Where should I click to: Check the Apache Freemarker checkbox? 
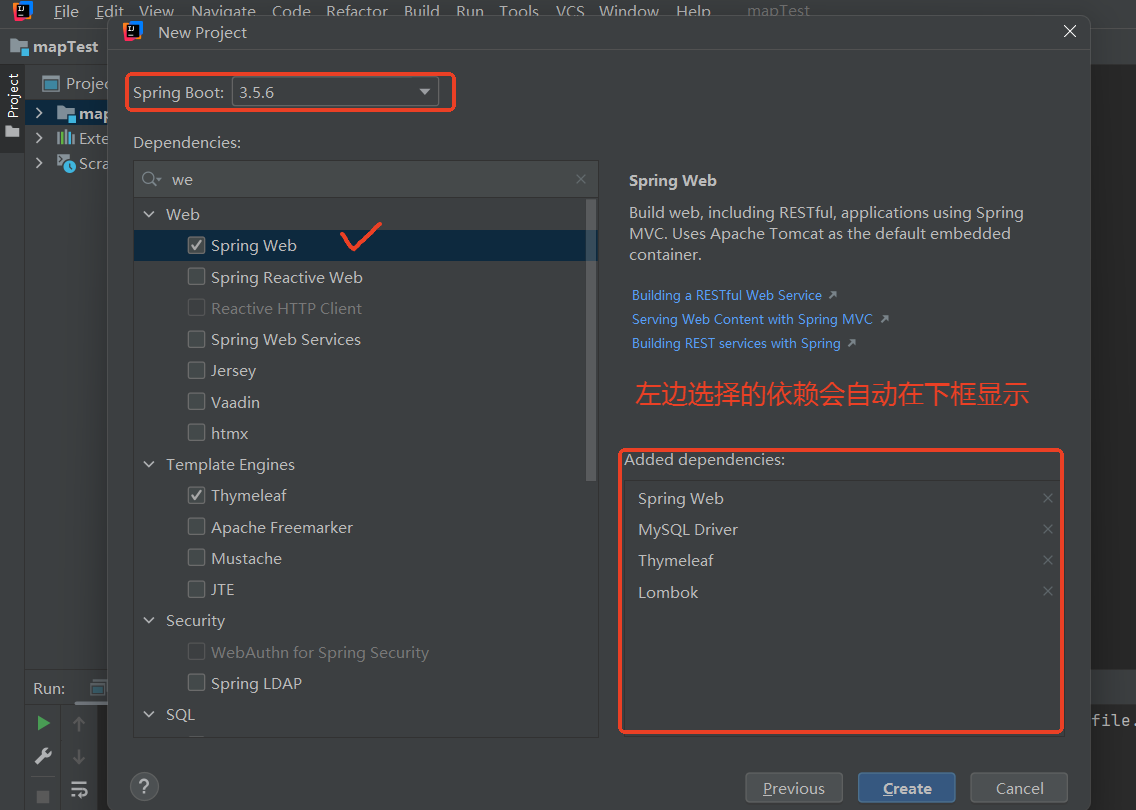click(x=196, y=527)
